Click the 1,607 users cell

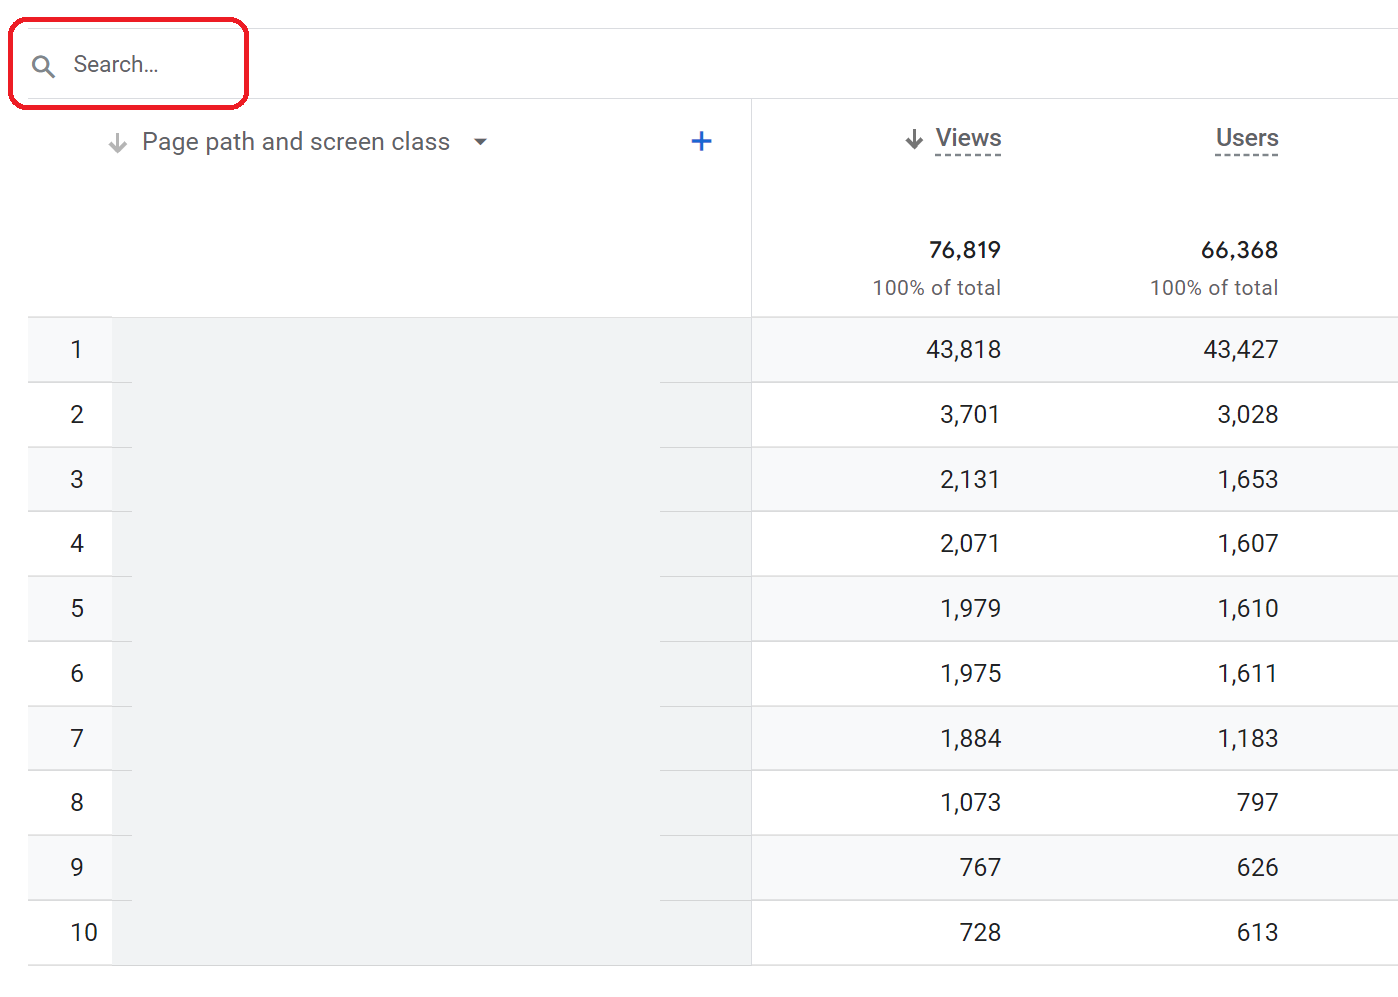click(1248, 544)
